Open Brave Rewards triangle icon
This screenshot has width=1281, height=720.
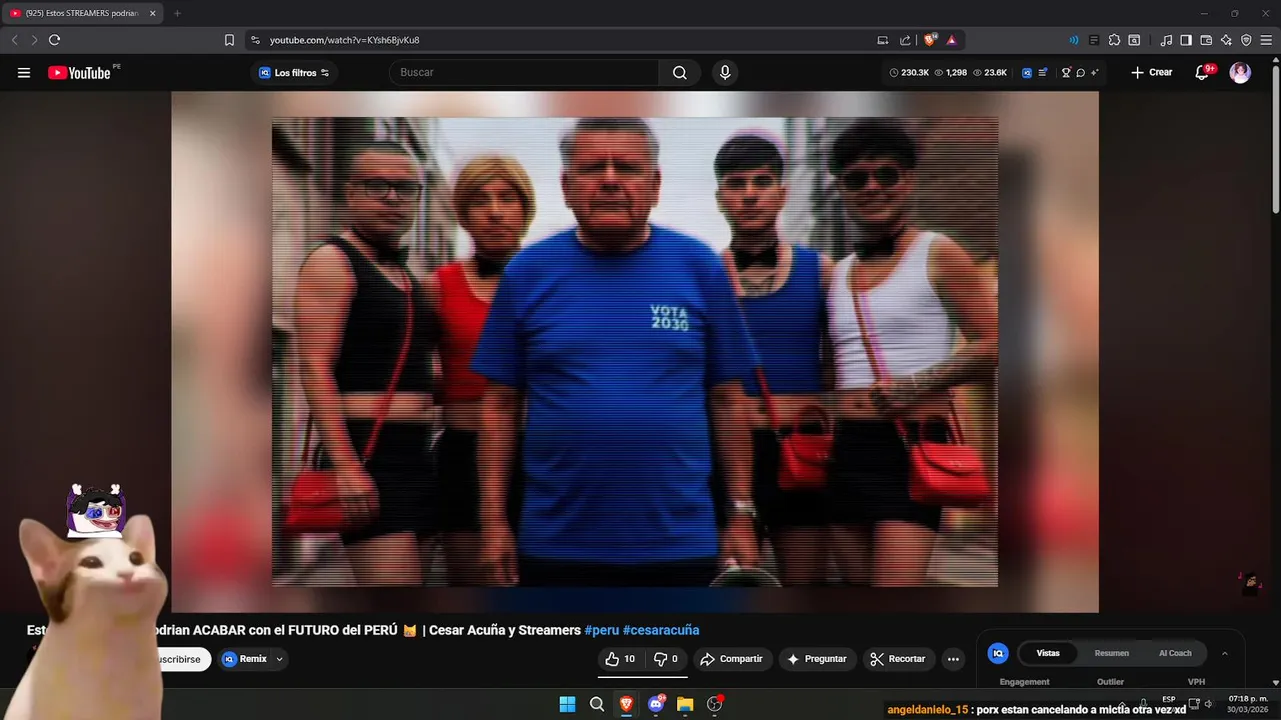coord(951,40)
